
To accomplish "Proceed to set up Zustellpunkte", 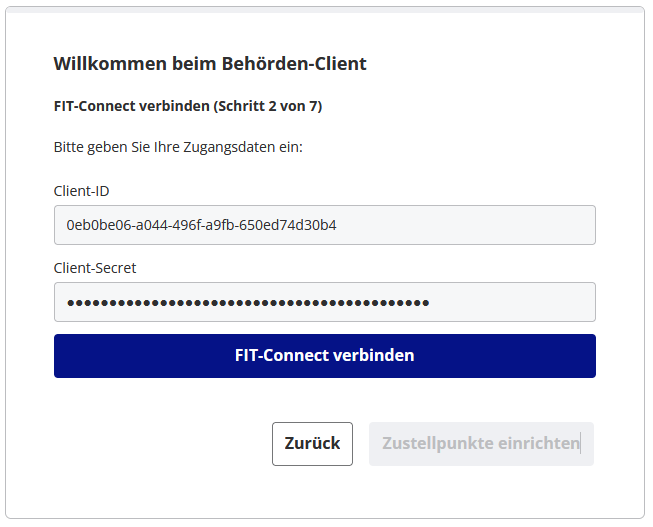I will [481, 444].
